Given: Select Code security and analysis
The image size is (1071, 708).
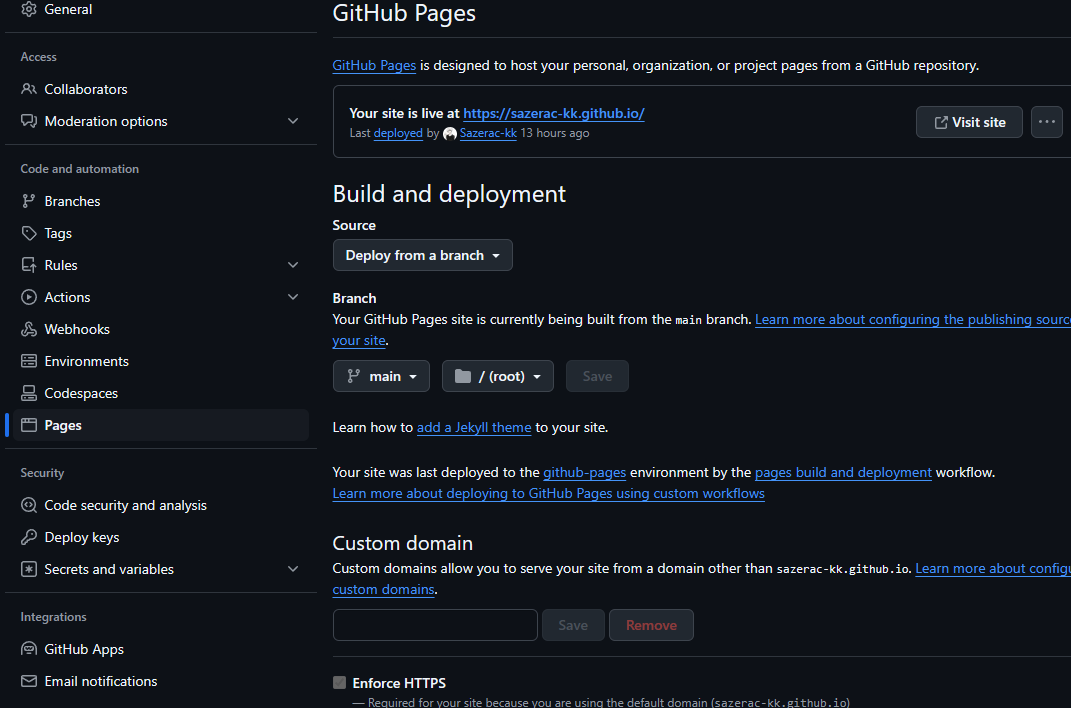Looking at the screenshot, I should coord(161,505).
